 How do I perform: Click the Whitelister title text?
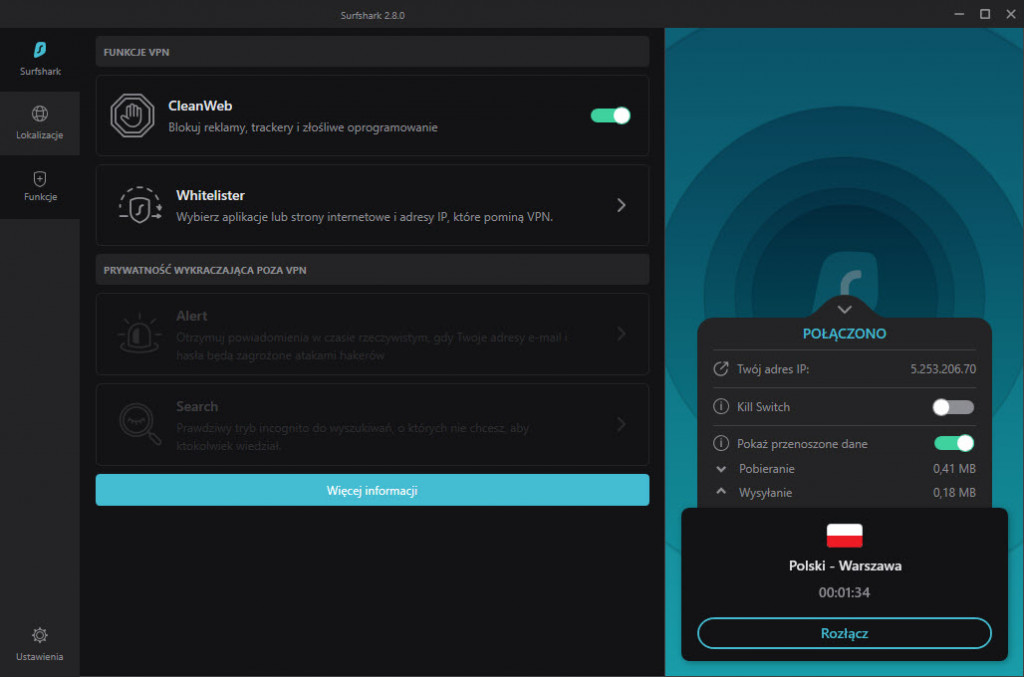click(x=210, y=195)
